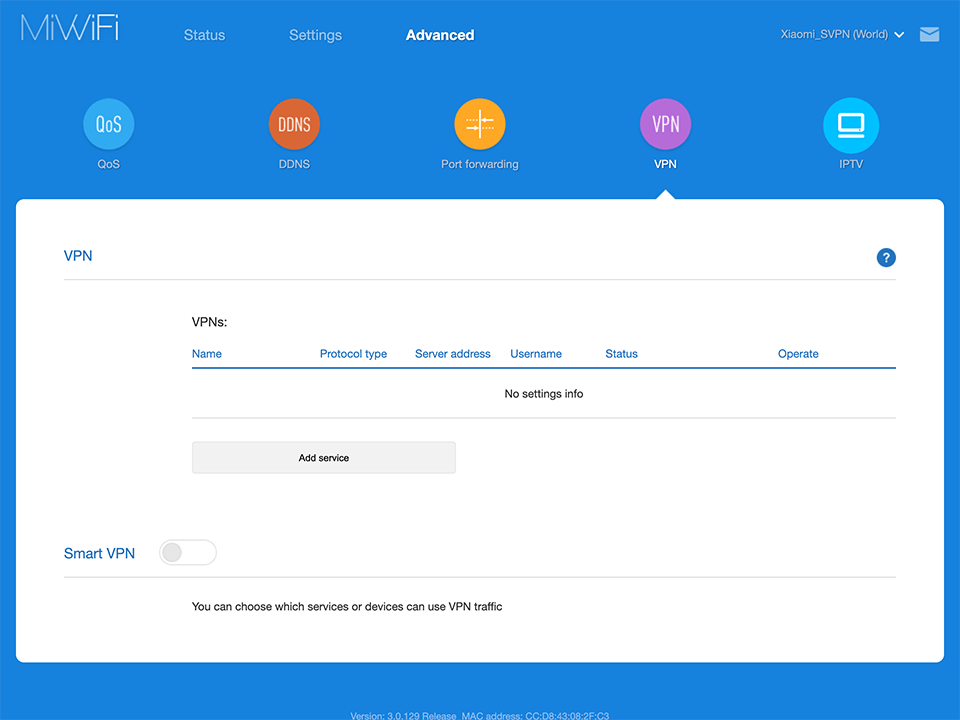
Task: Click the Server address column header
Action: click(452, 354)
